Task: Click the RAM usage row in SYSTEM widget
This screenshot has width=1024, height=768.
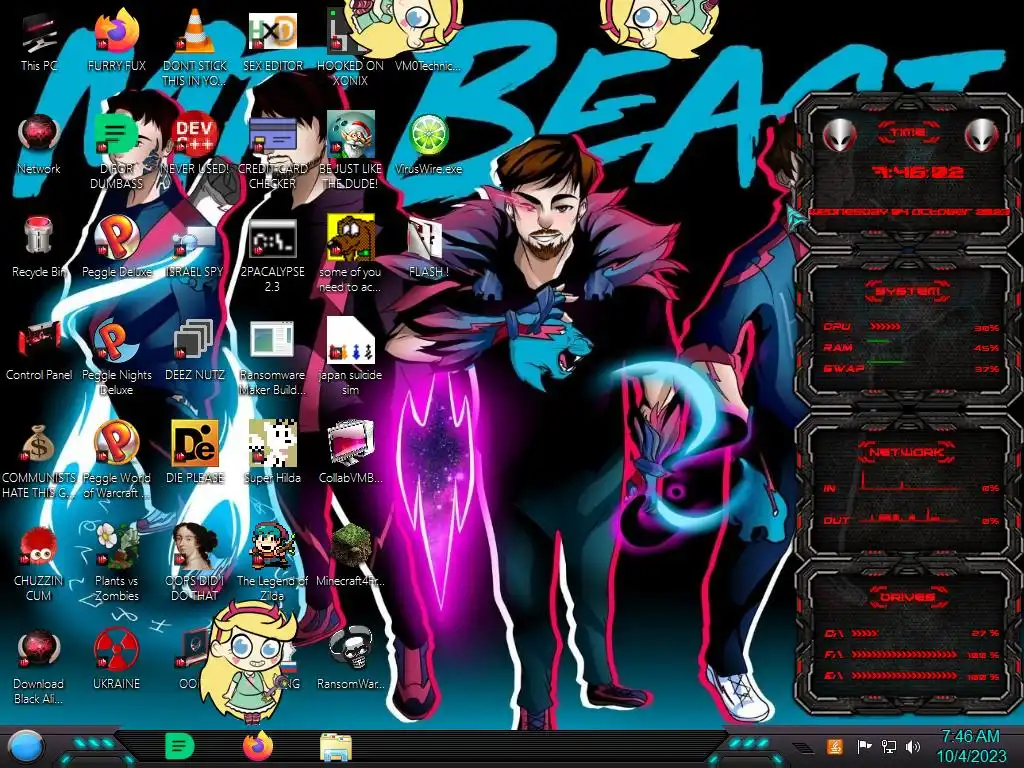Action: 910,347
